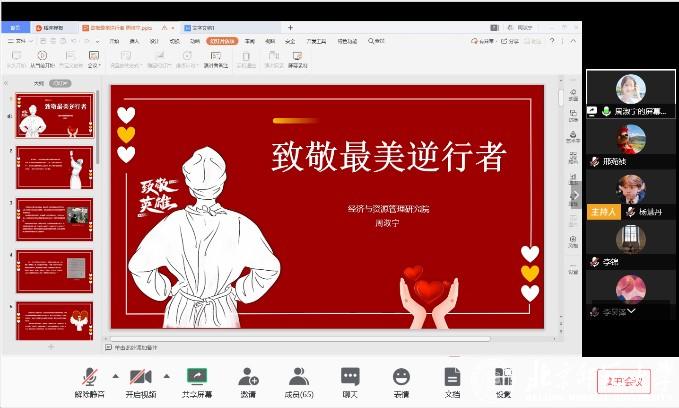
Task: Open the 文档 documents icon
Action: click(452, 377)
